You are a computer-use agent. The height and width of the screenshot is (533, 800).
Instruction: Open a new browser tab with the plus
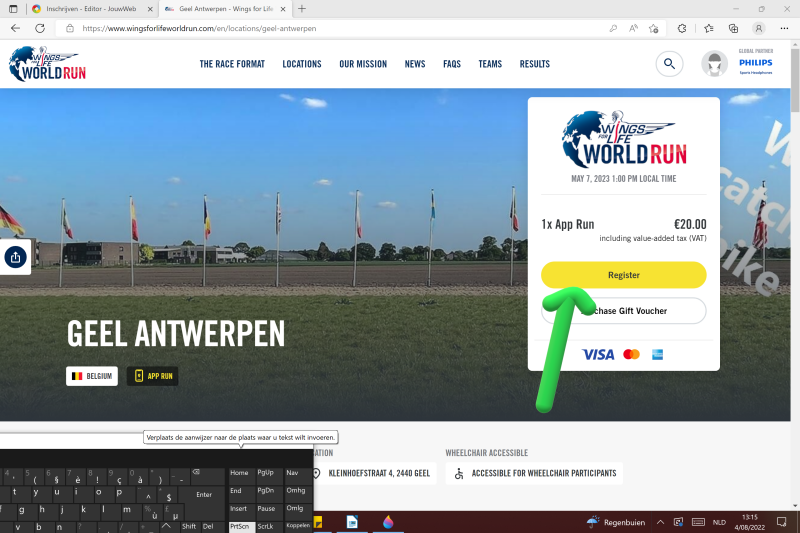click(302, 9)
